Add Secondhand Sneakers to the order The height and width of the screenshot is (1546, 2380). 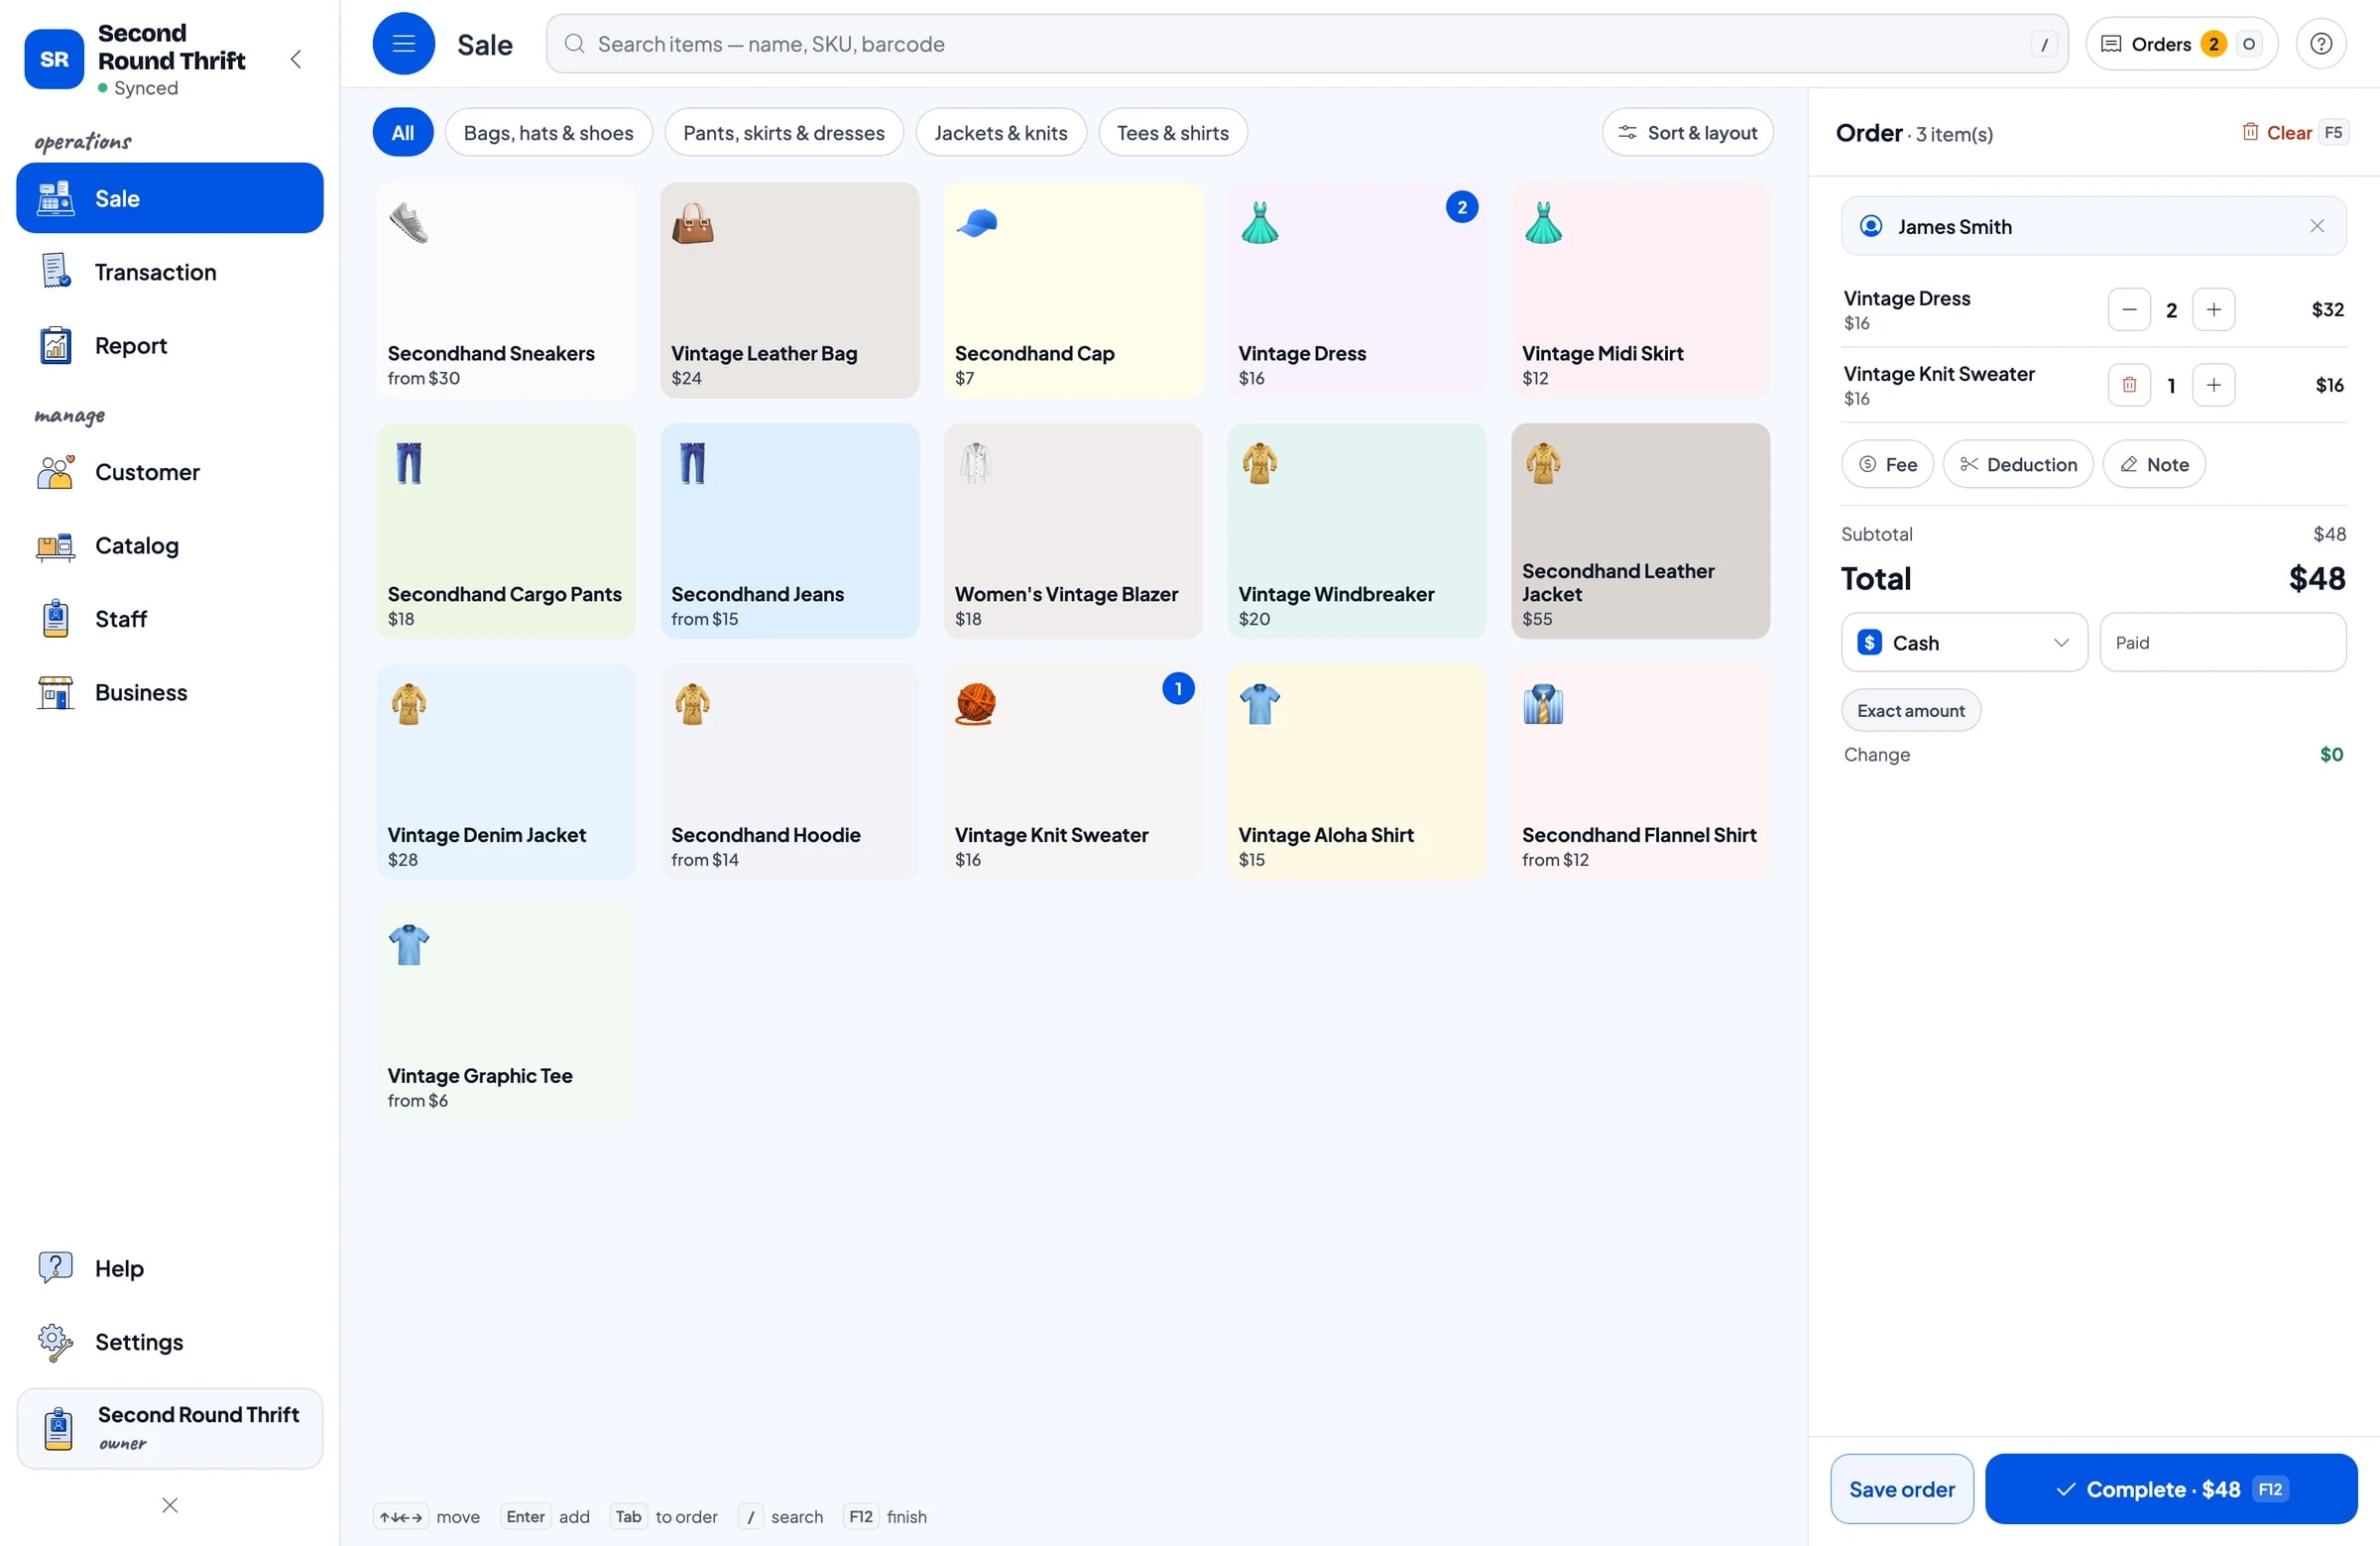click(506, 290)
